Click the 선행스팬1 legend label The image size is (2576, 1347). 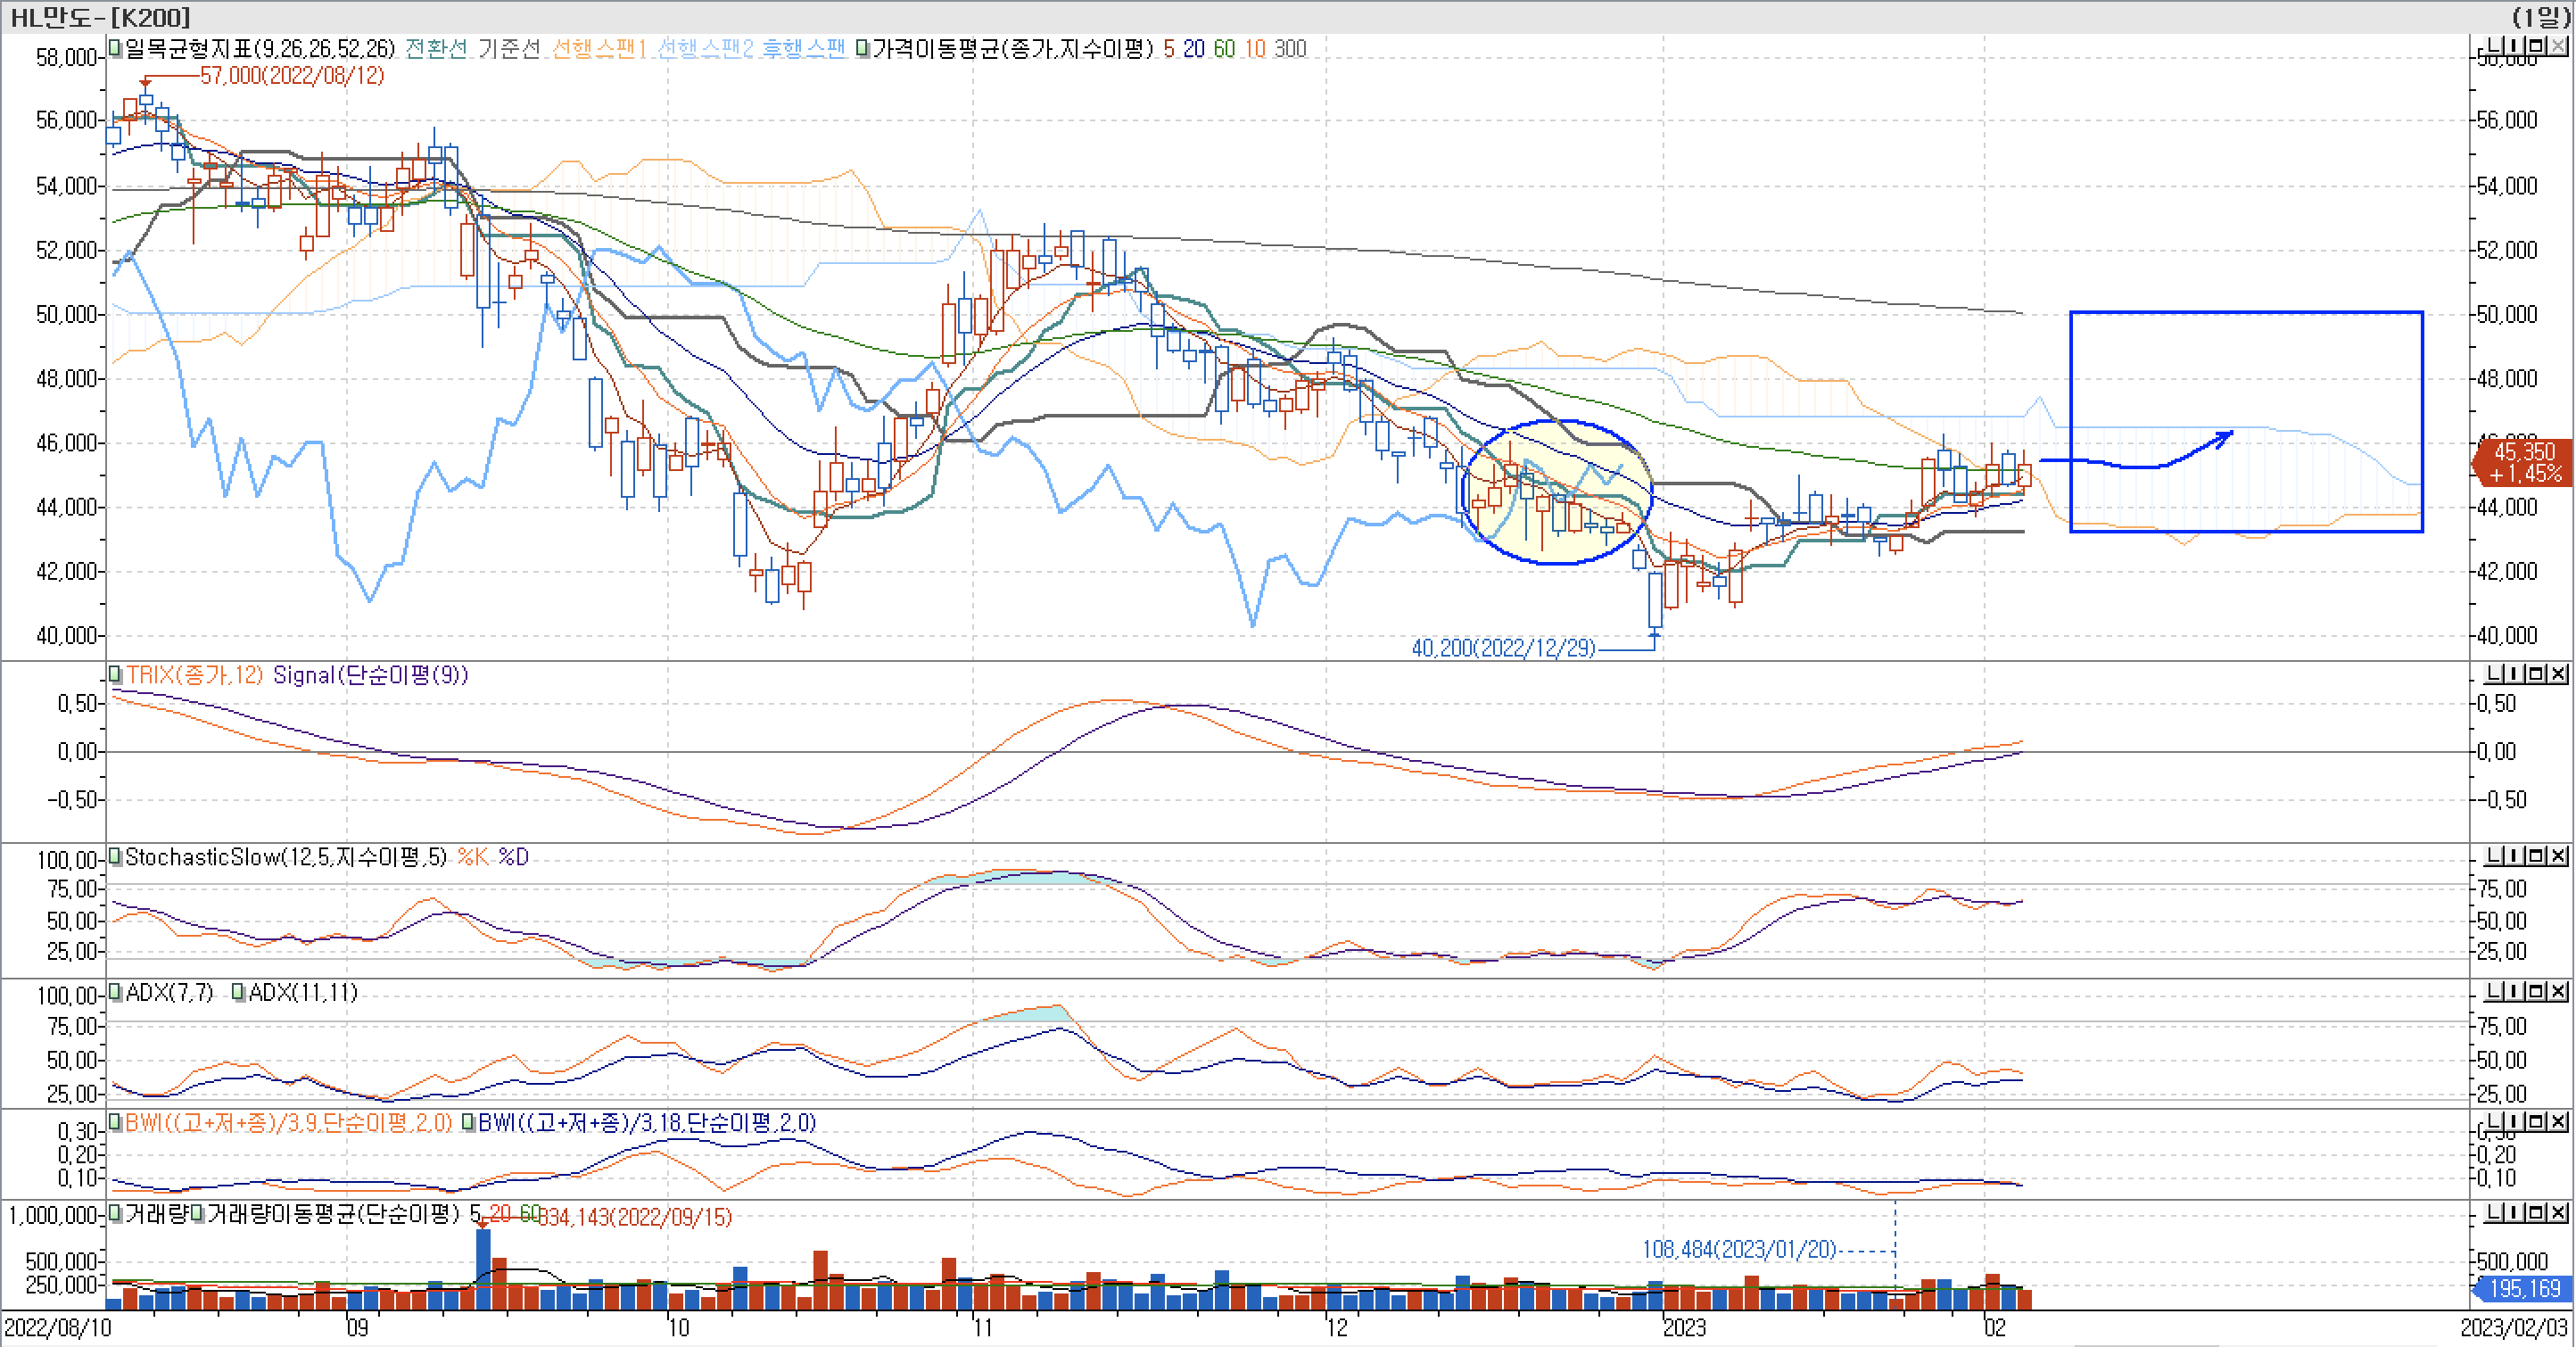click(599, 48)
